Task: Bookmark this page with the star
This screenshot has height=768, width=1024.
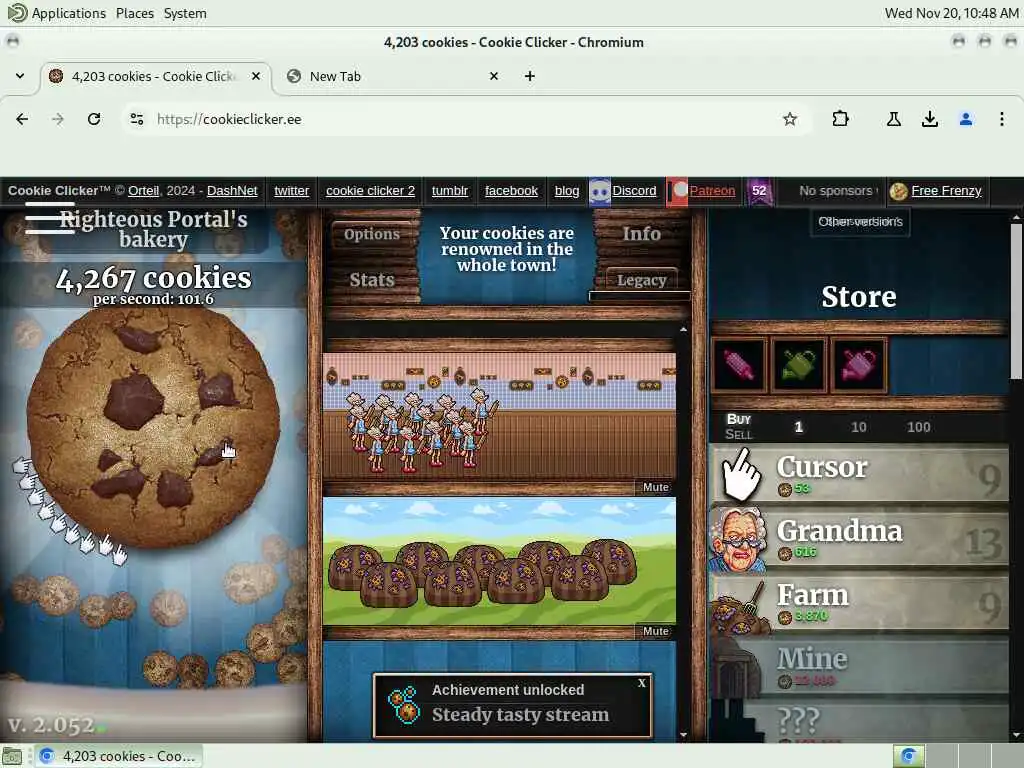Action: point(790,119)
